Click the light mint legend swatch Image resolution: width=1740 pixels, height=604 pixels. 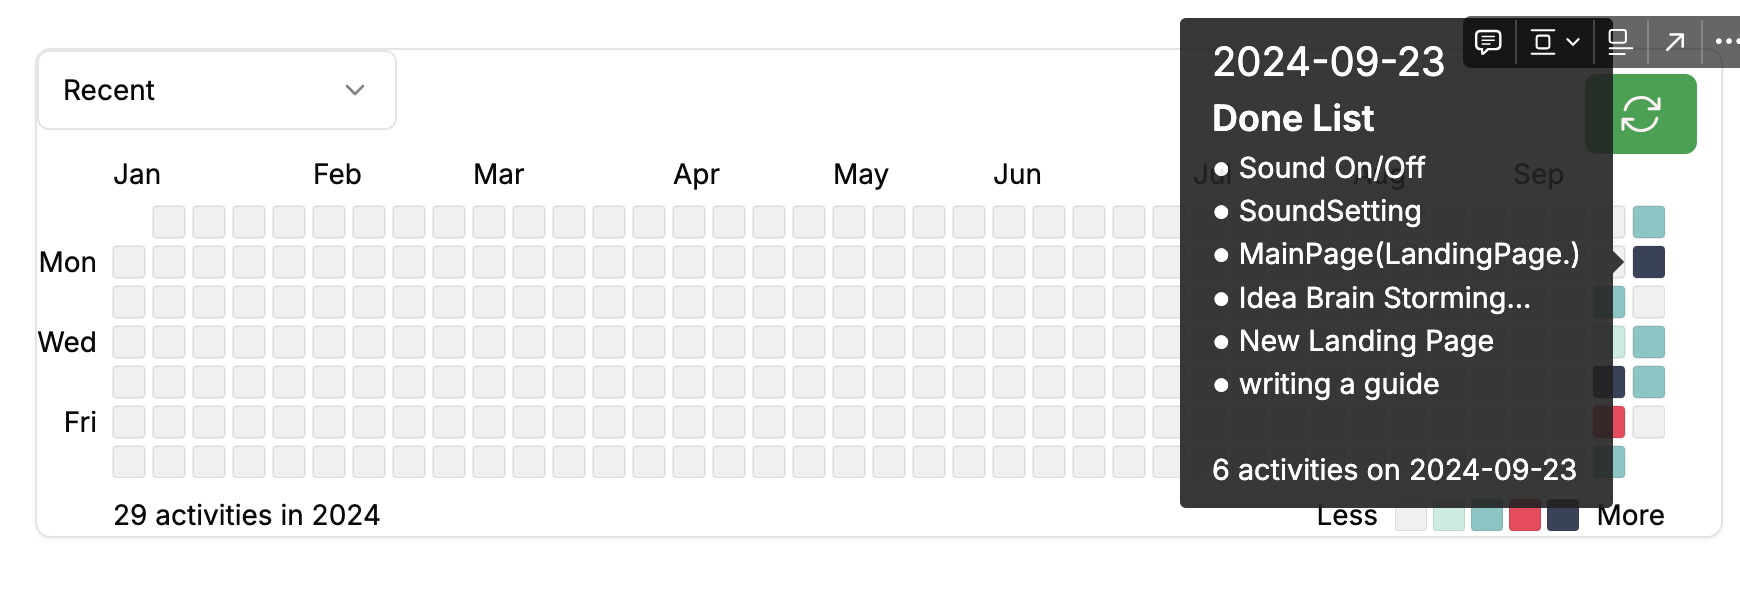[x=1449, y=516]
